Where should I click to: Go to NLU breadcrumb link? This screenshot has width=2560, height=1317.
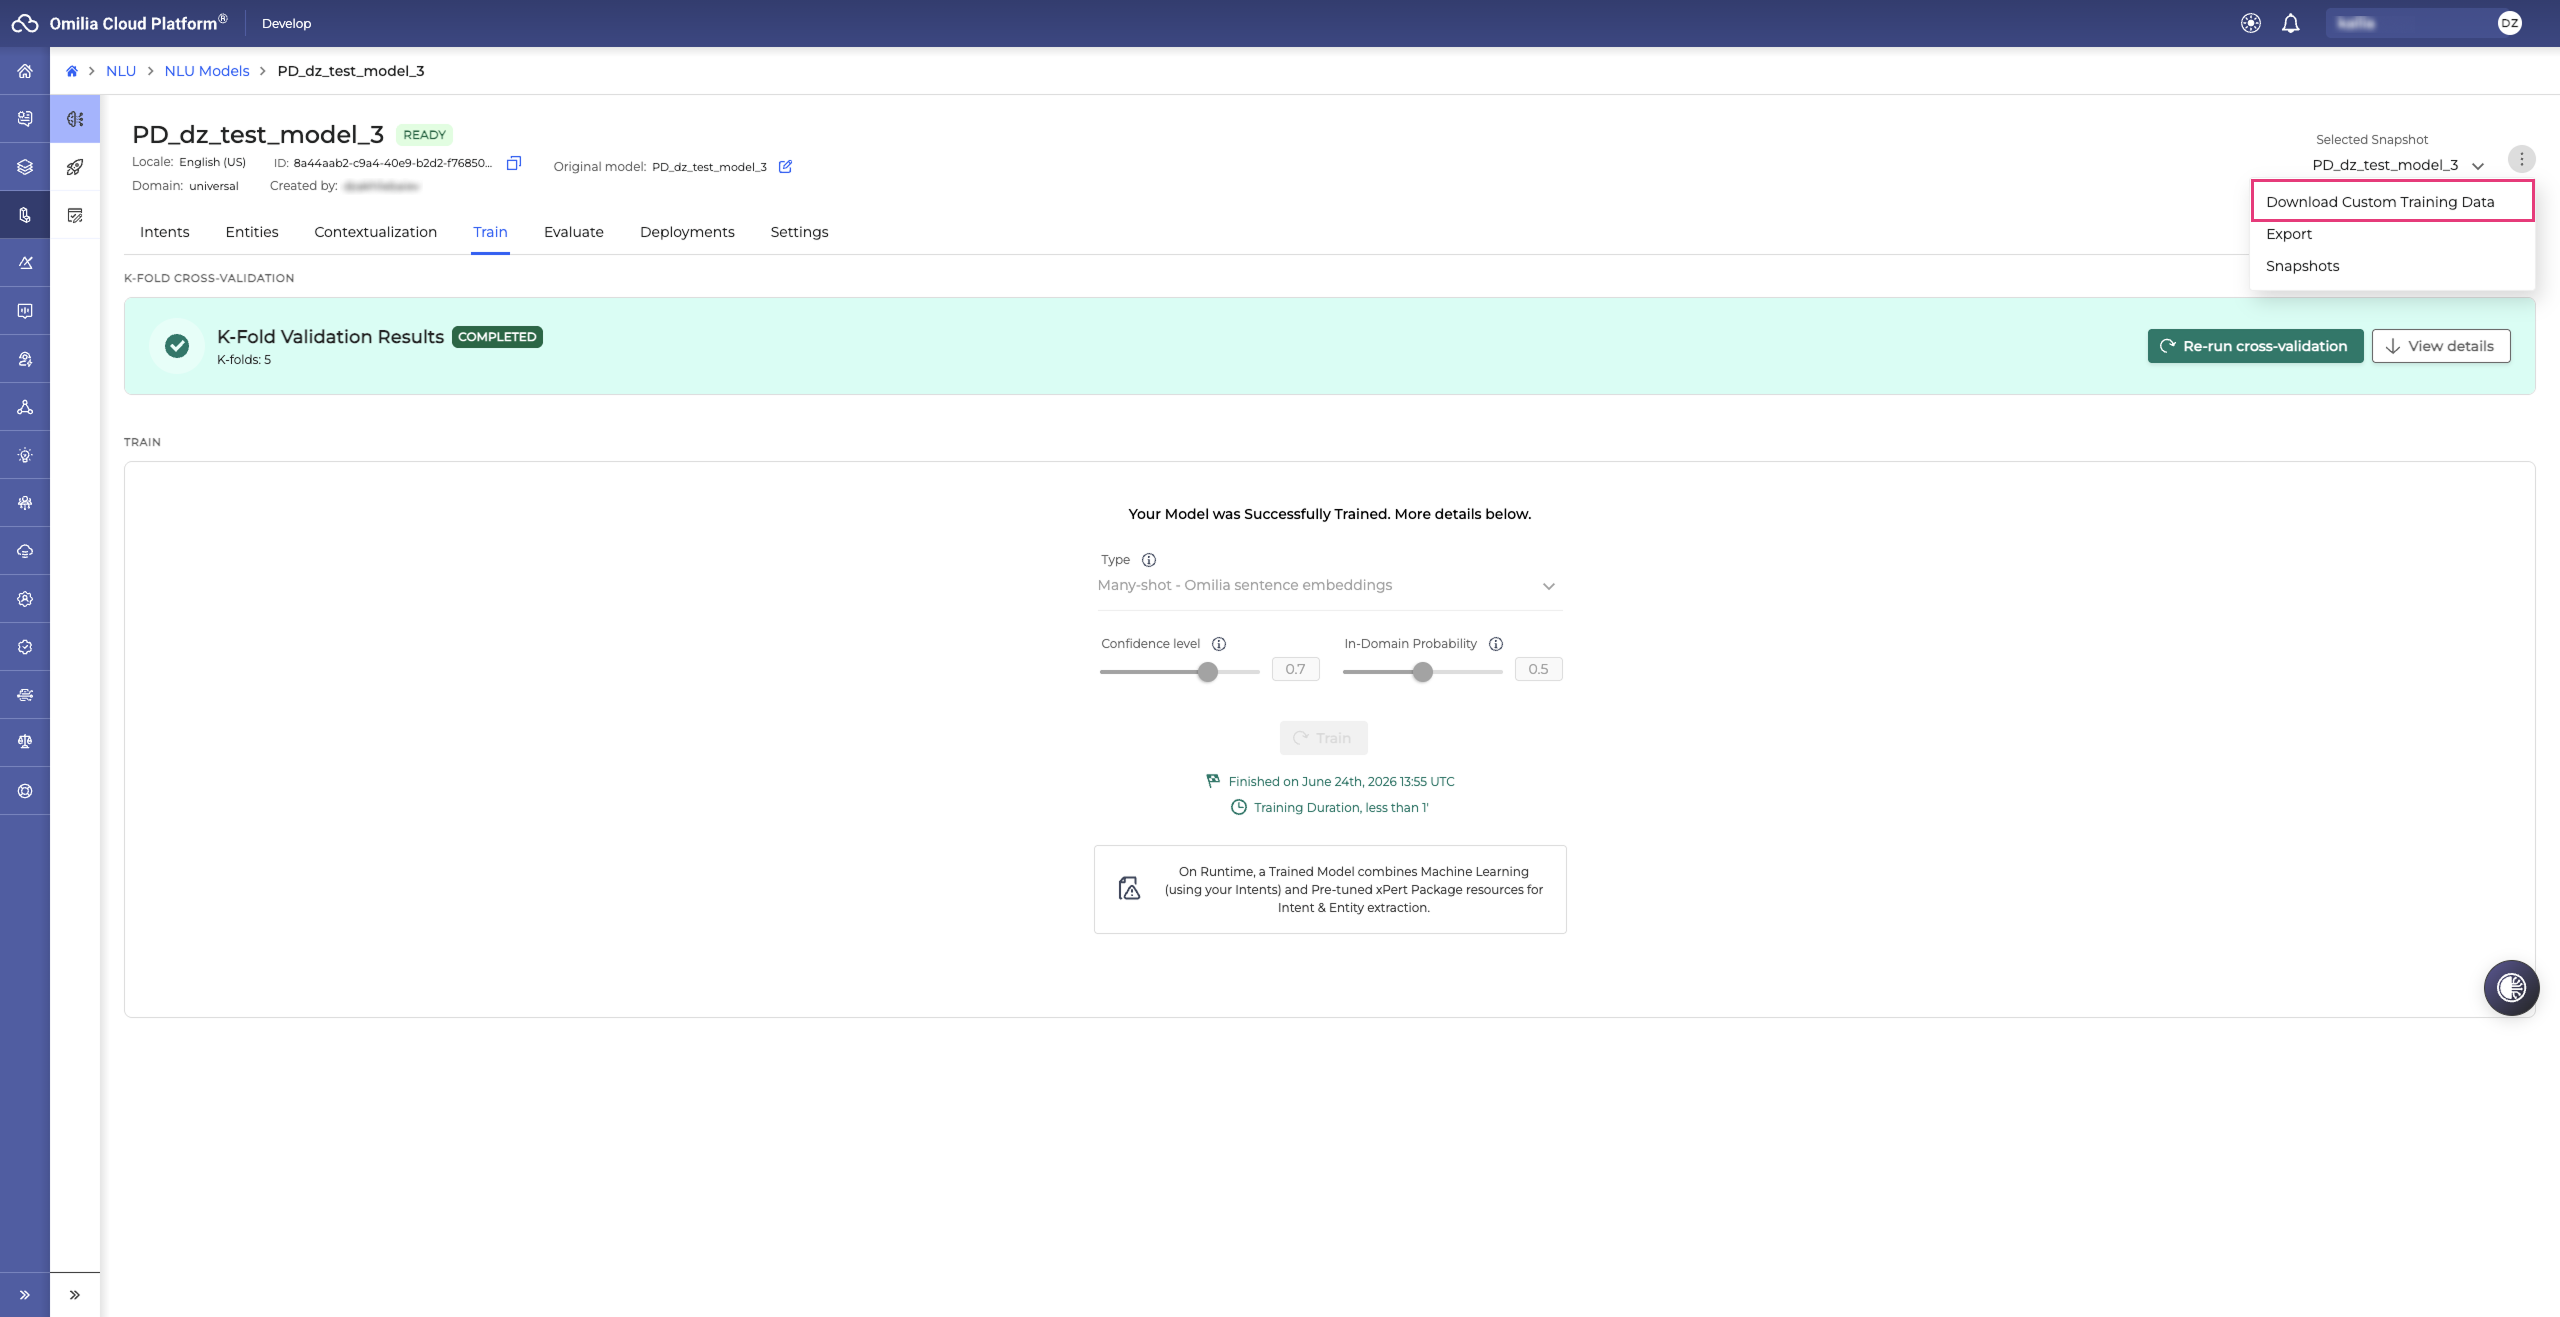(x=121, y=71)
